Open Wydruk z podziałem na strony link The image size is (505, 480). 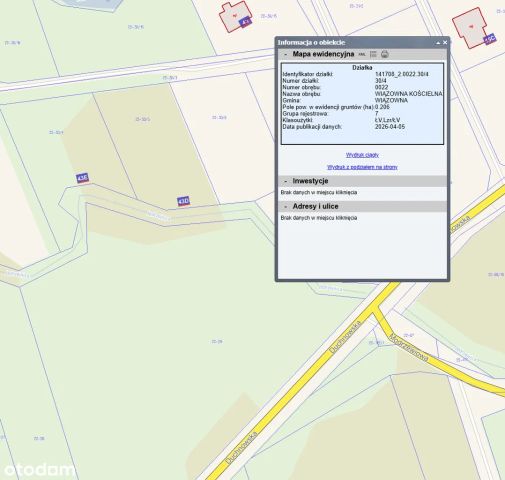pyautogui.click(x=362, y=167)
